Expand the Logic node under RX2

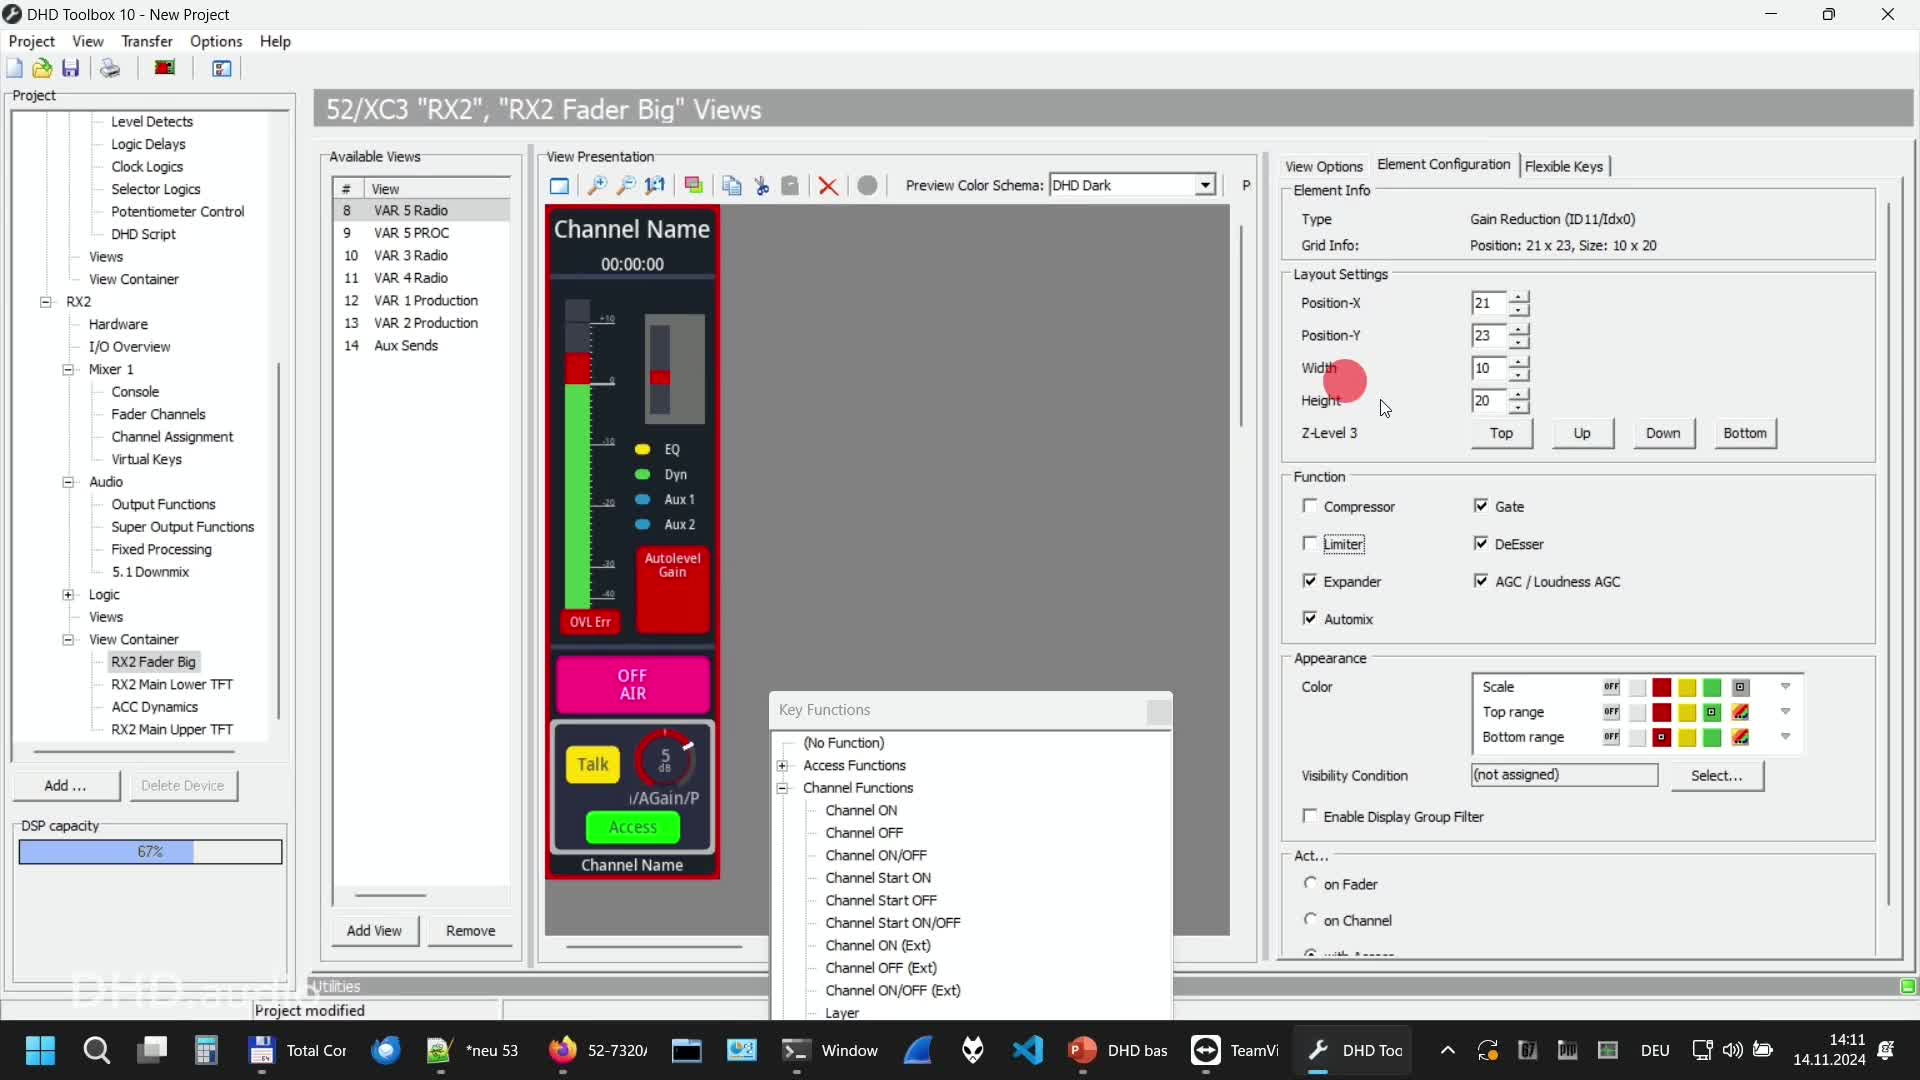point(68,595)
